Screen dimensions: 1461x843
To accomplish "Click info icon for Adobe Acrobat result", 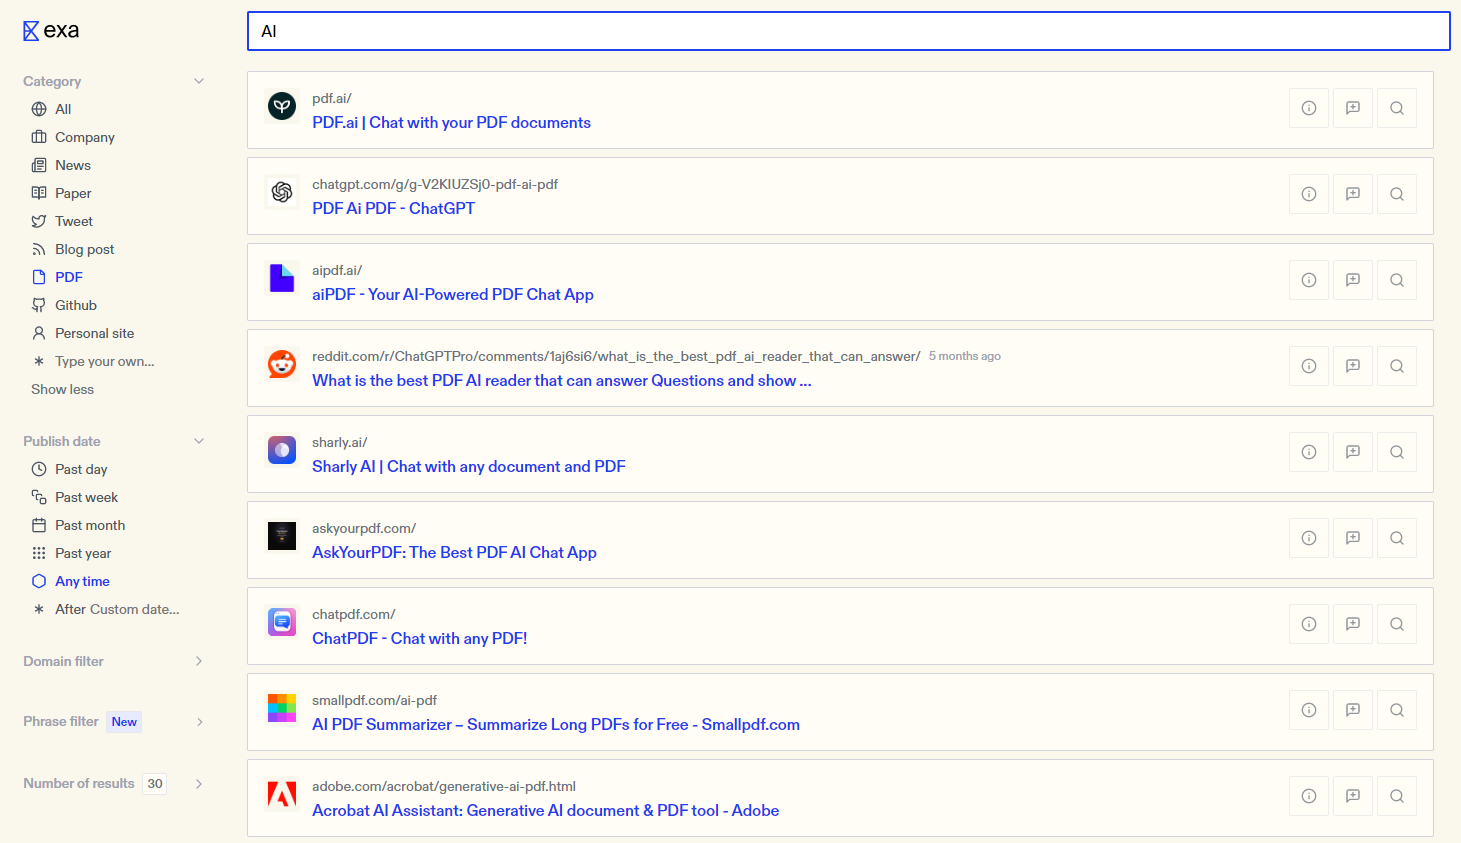I will point(1309,796).
